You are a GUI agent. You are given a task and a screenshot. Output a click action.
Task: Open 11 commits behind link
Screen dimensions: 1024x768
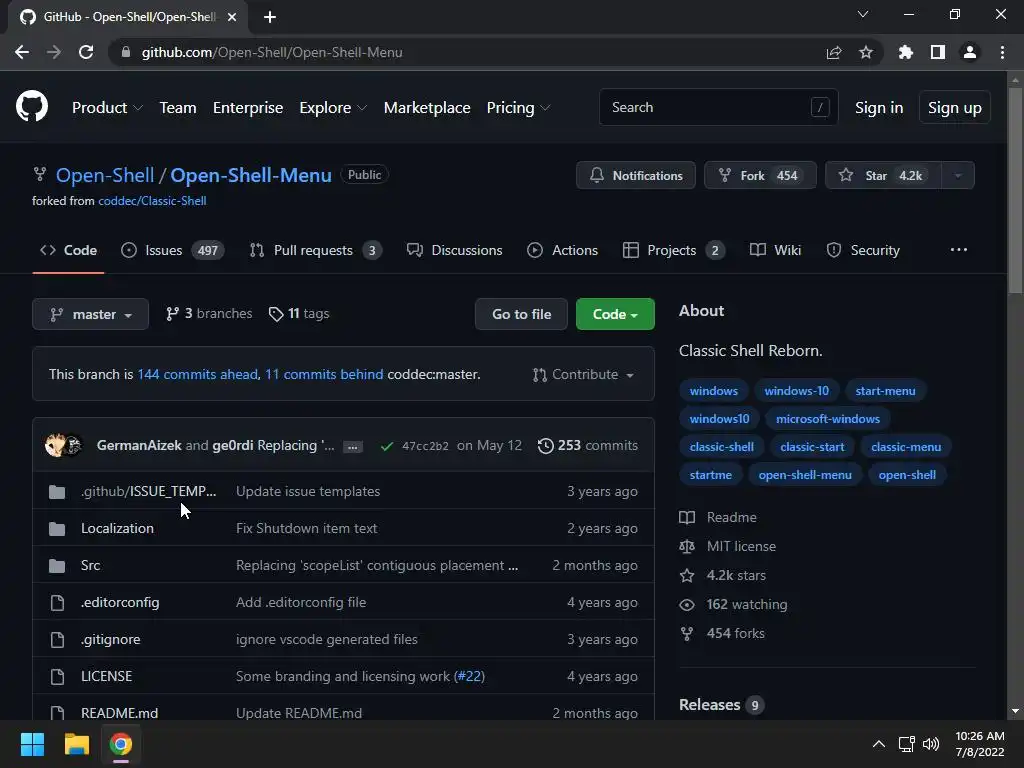[x=324, y=374]
